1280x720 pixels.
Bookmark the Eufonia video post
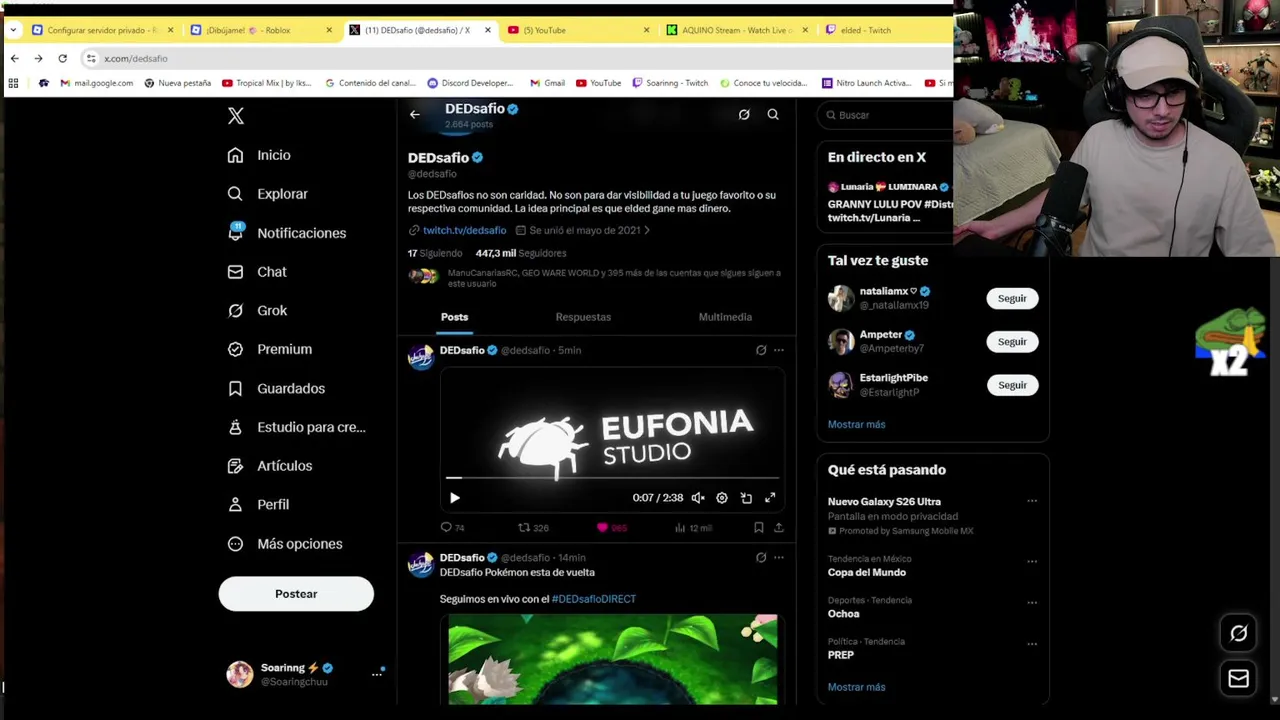759,527
